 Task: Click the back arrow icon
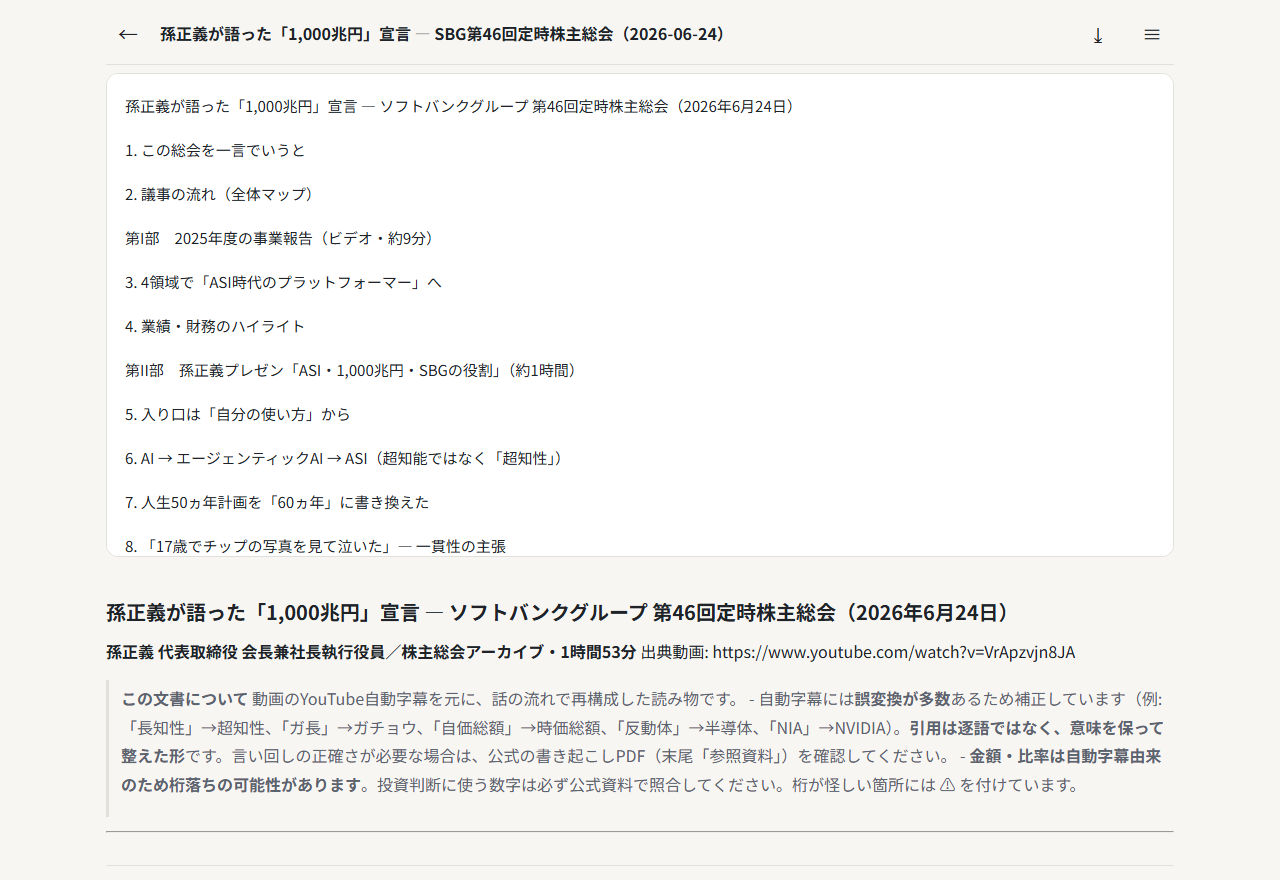coord(128,35)
